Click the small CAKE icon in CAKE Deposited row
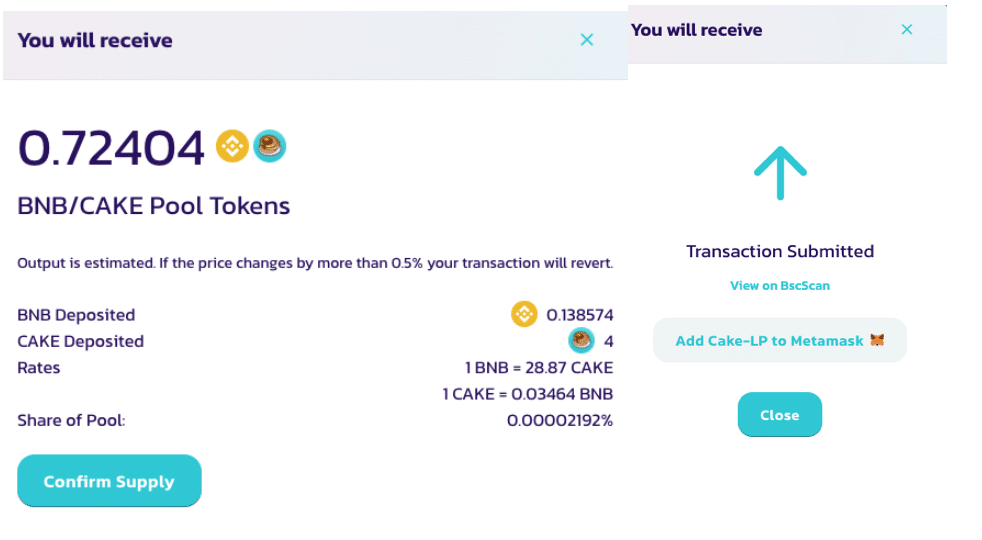982x540 pixels. point(581,341)
